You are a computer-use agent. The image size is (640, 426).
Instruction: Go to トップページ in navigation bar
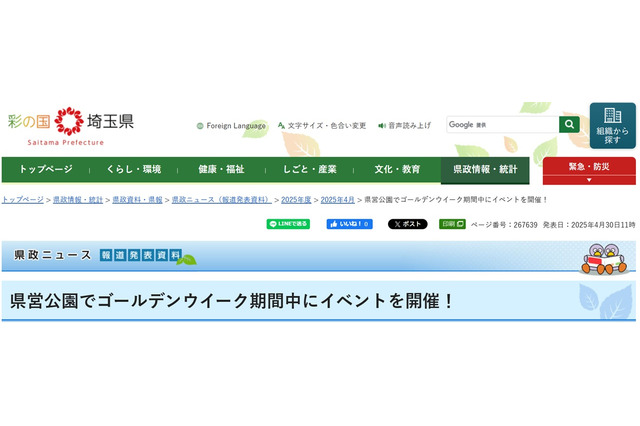click(x=46, y=169)
